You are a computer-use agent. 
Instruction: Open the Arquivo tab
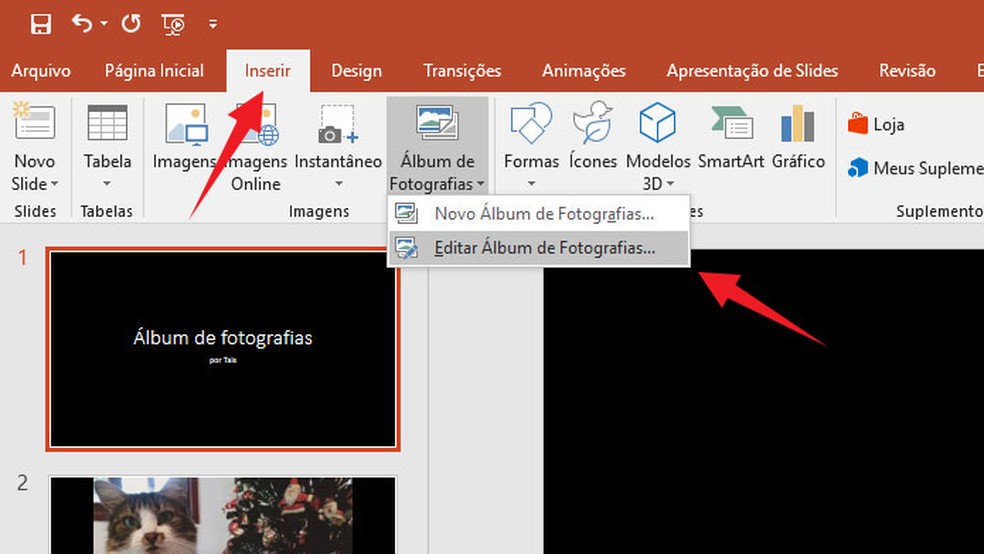[x=41, y=71]
